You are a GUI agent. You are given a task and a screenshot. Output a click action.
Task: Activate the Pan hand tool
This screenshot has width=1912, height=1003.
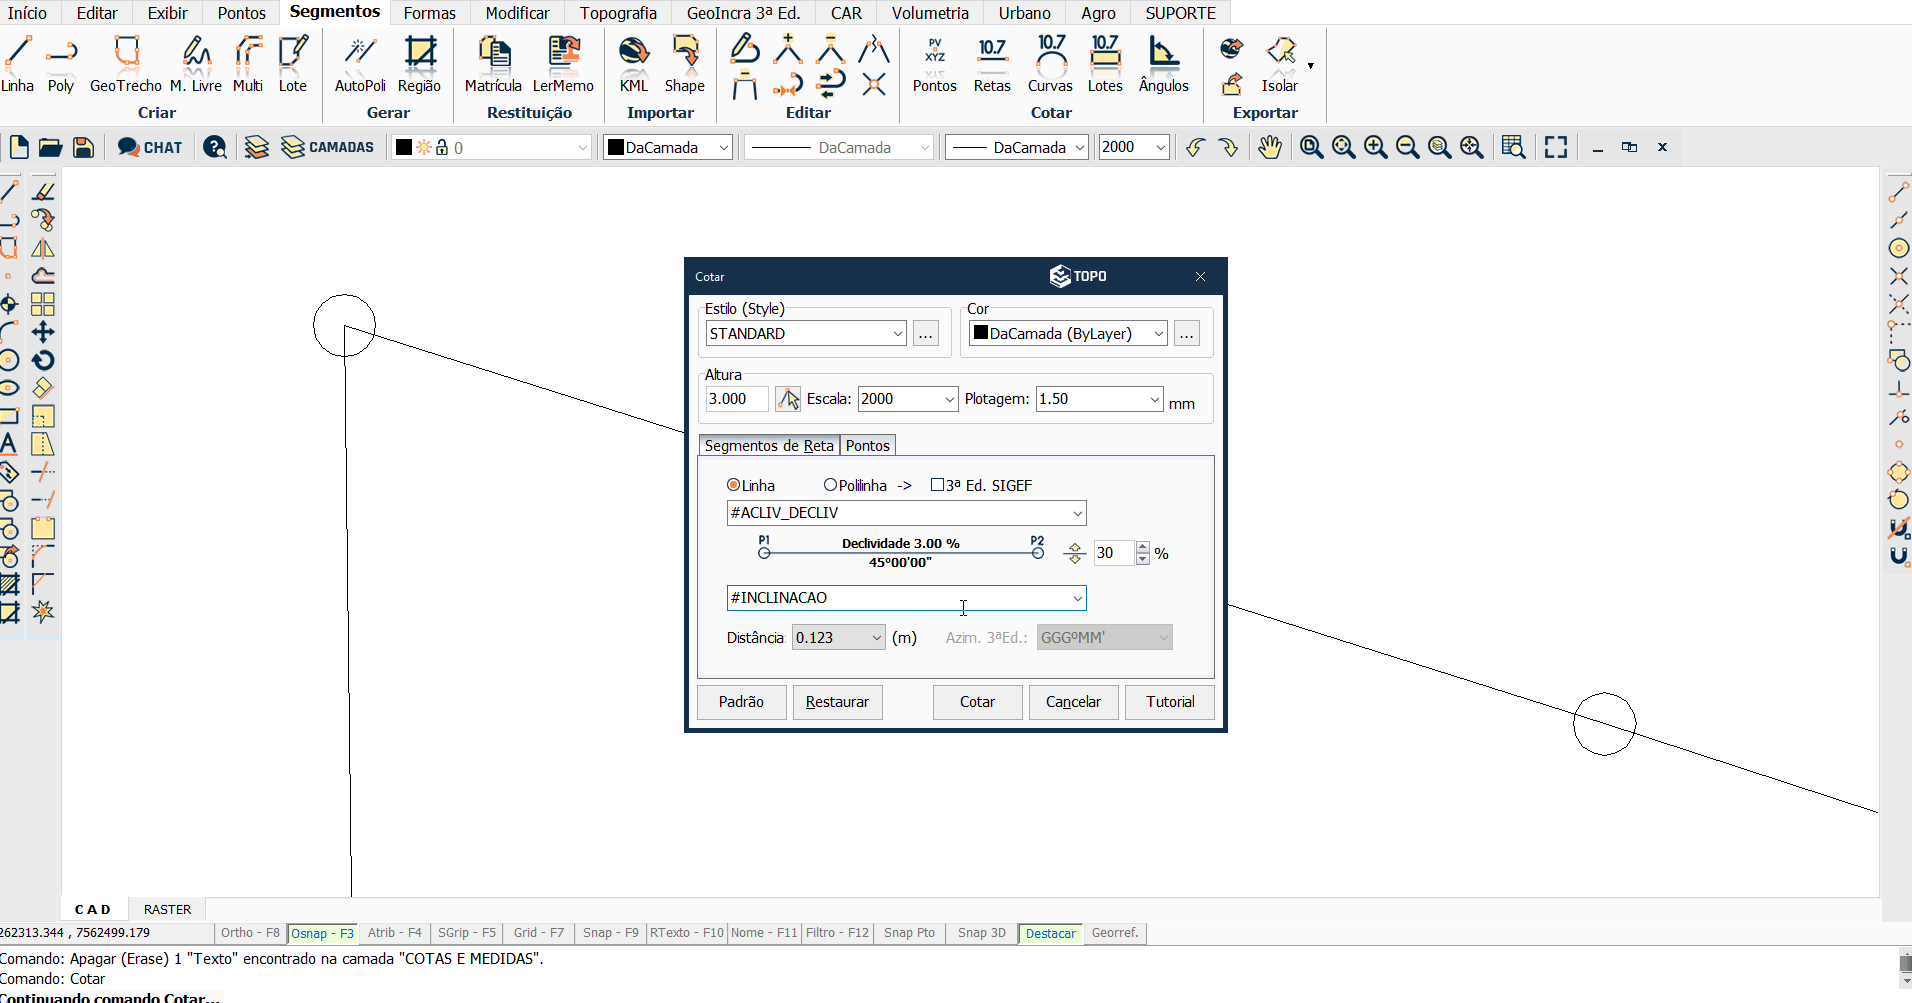1269,147
